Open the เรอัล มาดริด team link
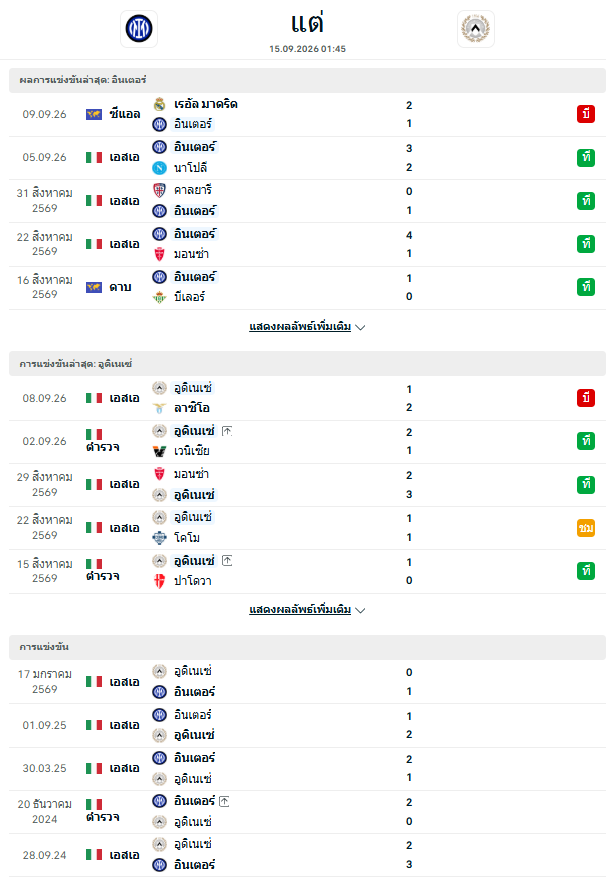The image size is (606, 881). pyautogui.click(x=206, y=104)
